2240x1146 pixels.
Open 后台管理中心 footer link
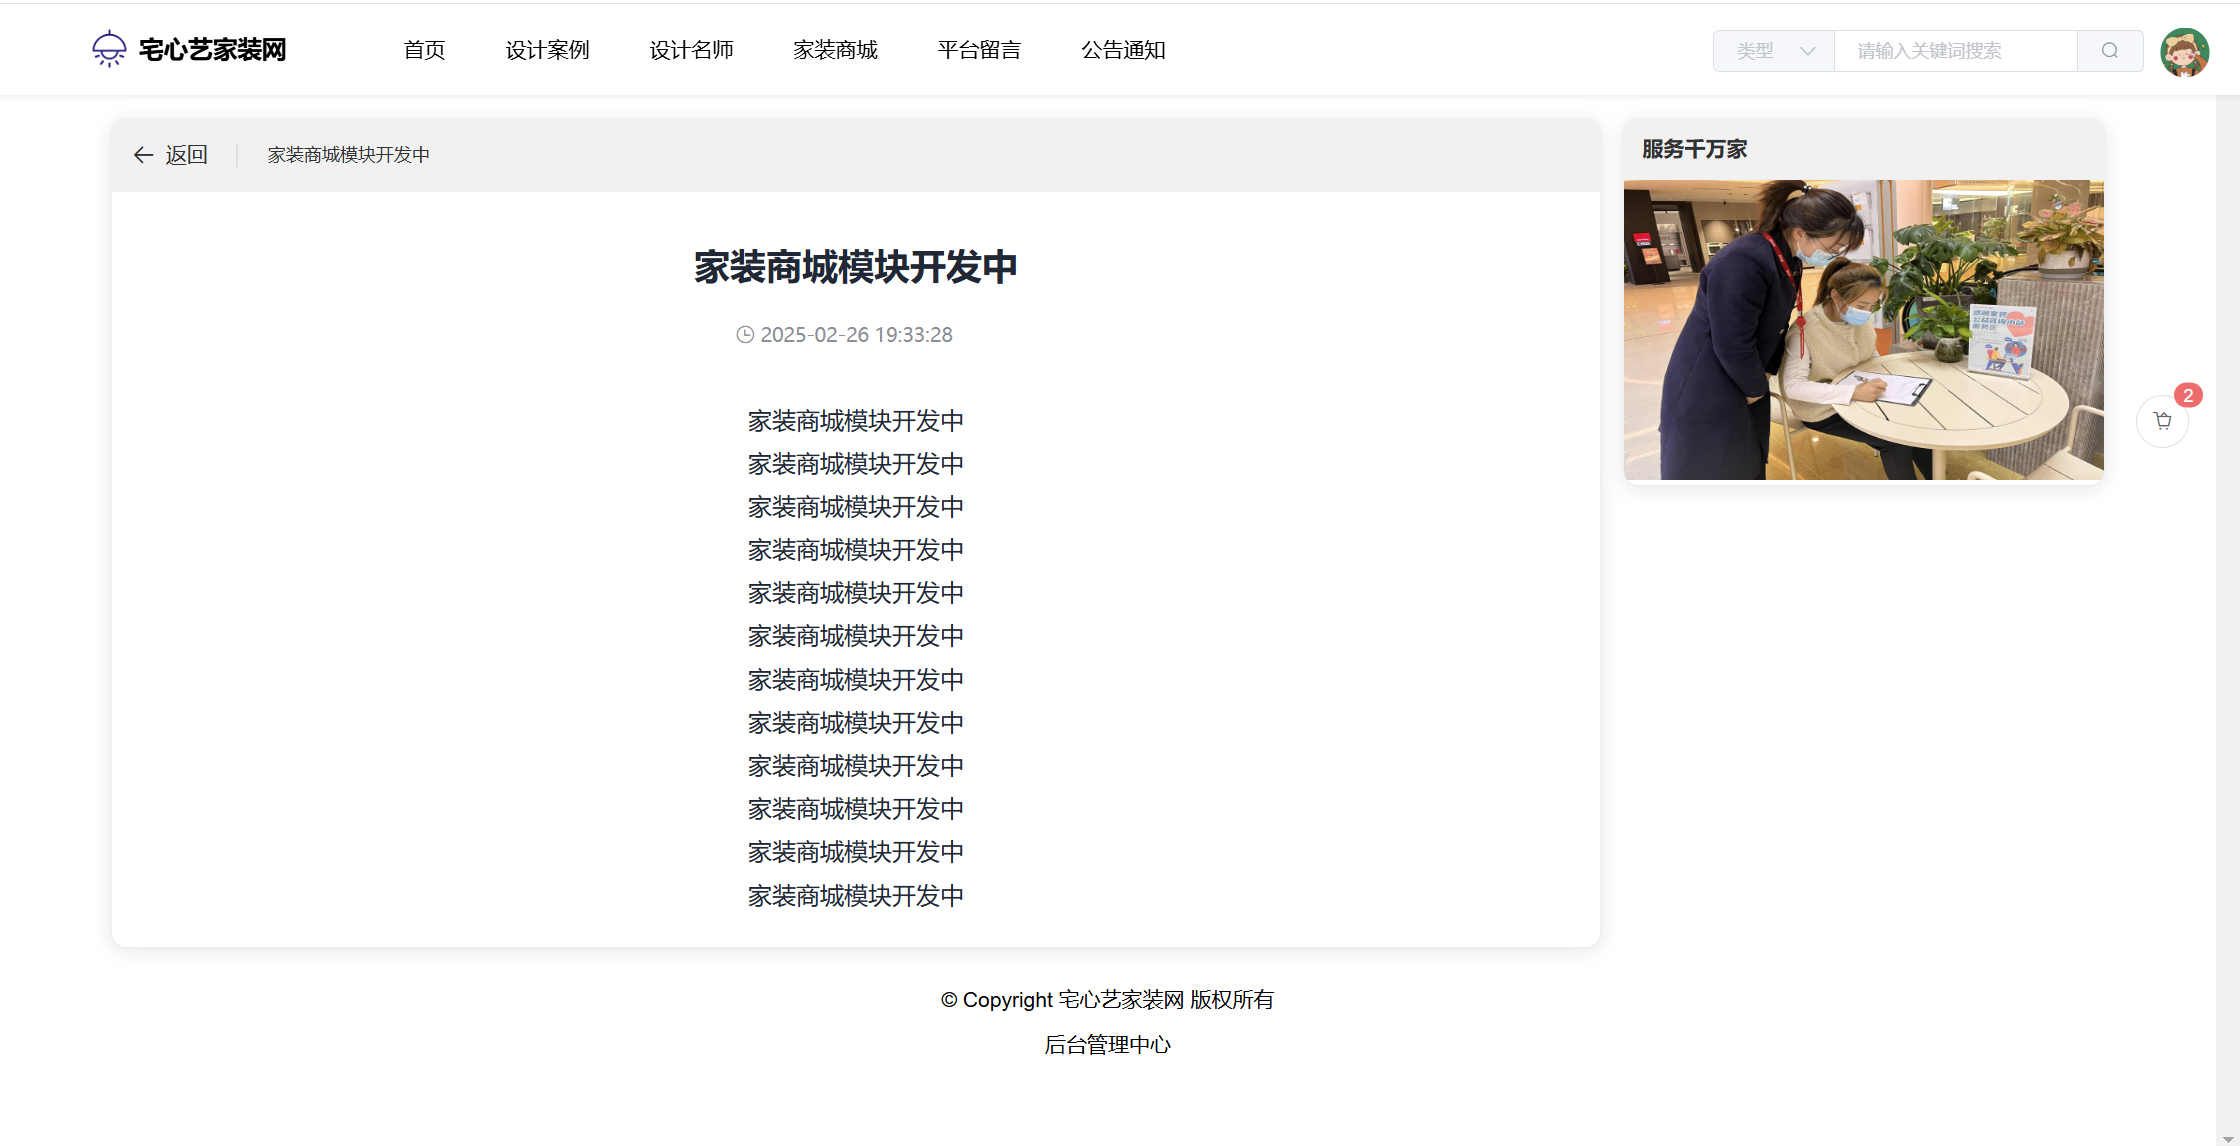1107,1045
